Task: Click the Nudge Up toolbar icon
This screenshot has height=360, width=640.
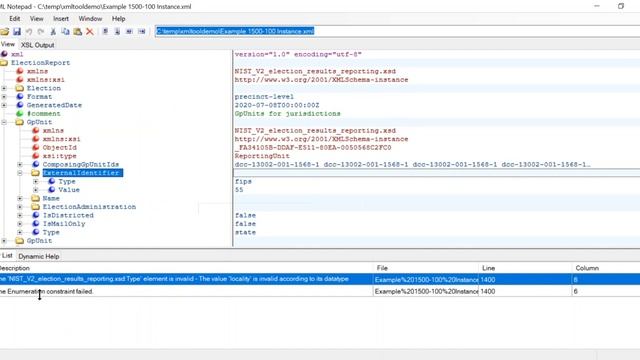Action: (105, 31)
